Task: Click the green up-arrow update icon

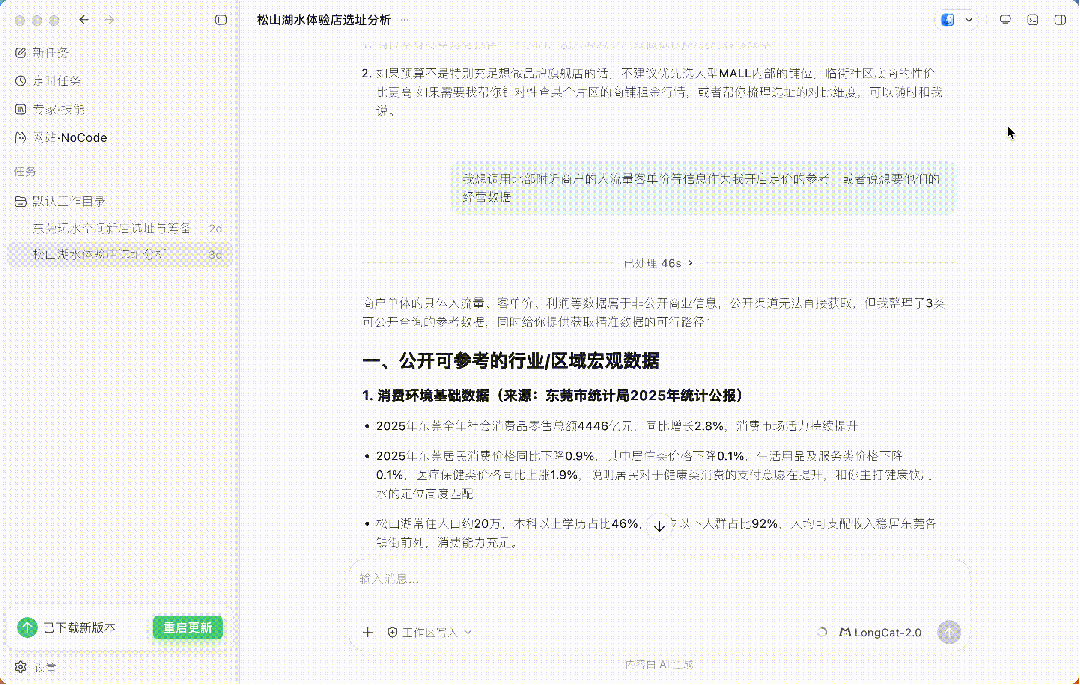Action: point(27,627)
